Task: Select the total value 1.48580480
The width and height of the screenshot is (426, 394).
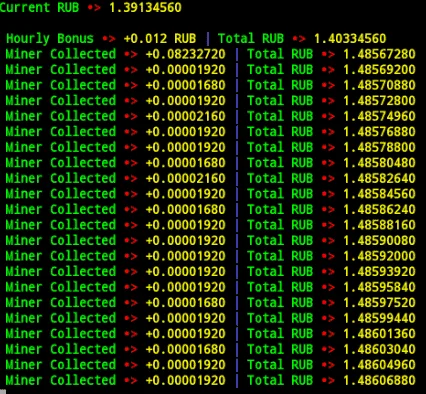Action: pyautogui.click(x=379, y=163)
